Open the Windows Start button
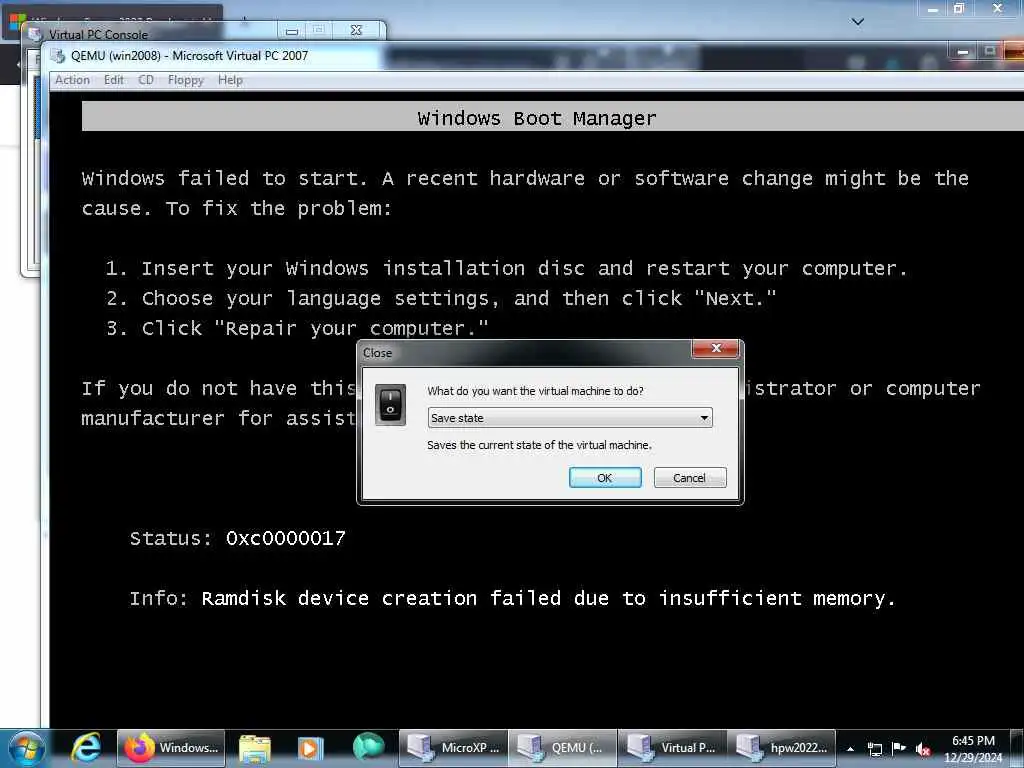This screenshot has height=768, width=1024. [25, 748]
